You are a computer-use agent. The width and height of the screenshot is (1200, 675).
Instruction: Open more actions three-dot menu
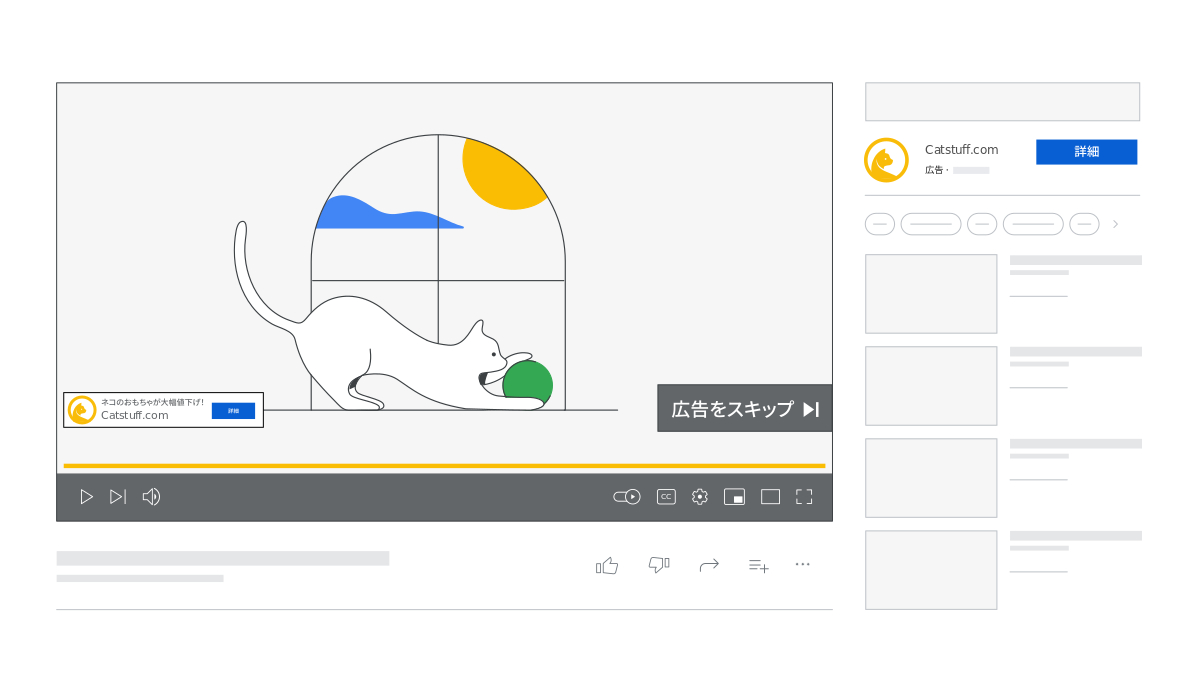(802, 564)
